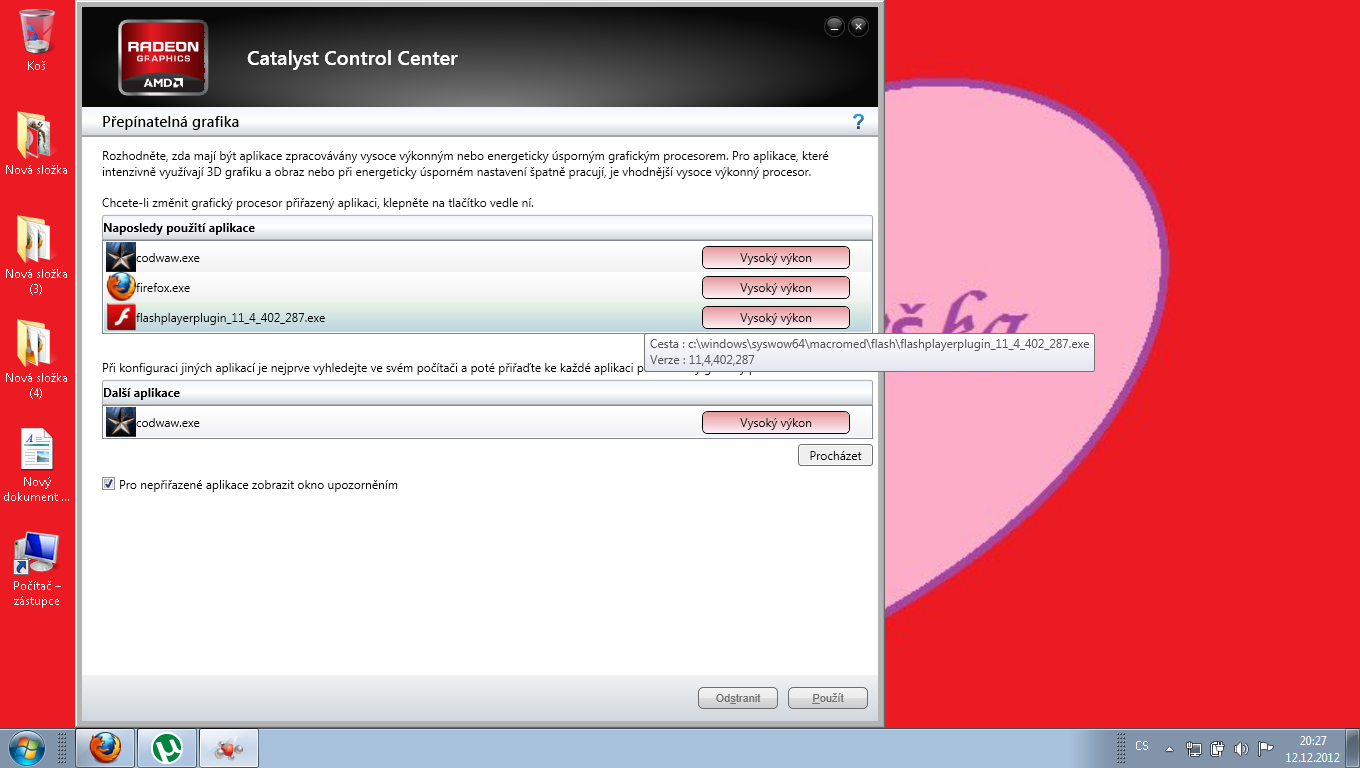Select the Nová složka (3) desktop folder

37,255
